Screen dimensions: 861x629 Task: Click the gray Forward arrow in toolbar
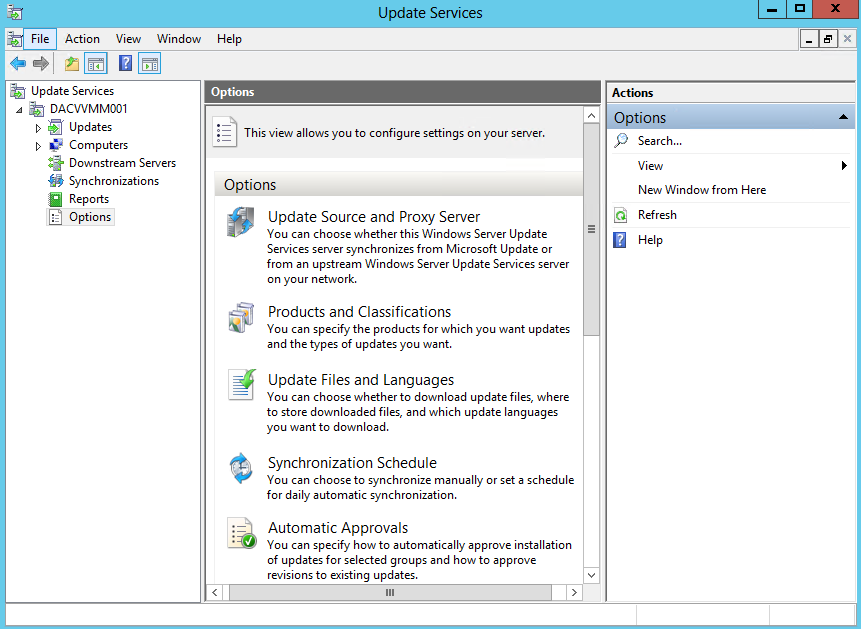pyautogui.click(x=41, y=64)
